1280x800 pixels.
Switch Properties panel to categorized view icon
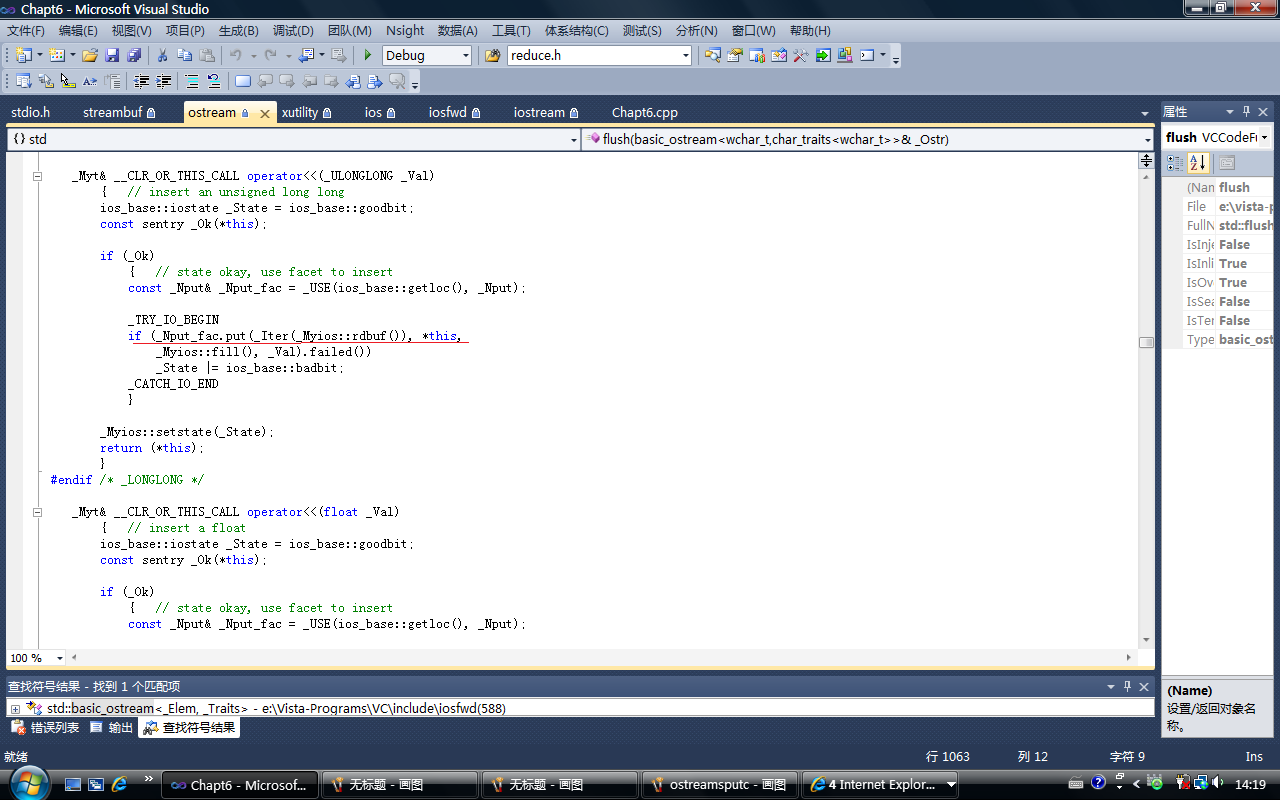coord(1176,163)
